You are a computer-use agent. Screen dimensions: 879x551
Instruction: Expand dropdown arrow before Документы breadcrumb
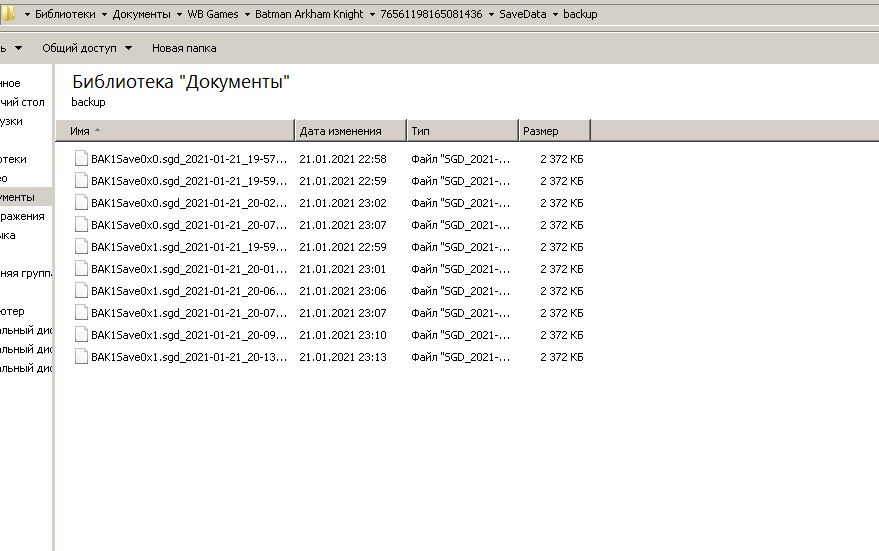[x=104, y=15]
